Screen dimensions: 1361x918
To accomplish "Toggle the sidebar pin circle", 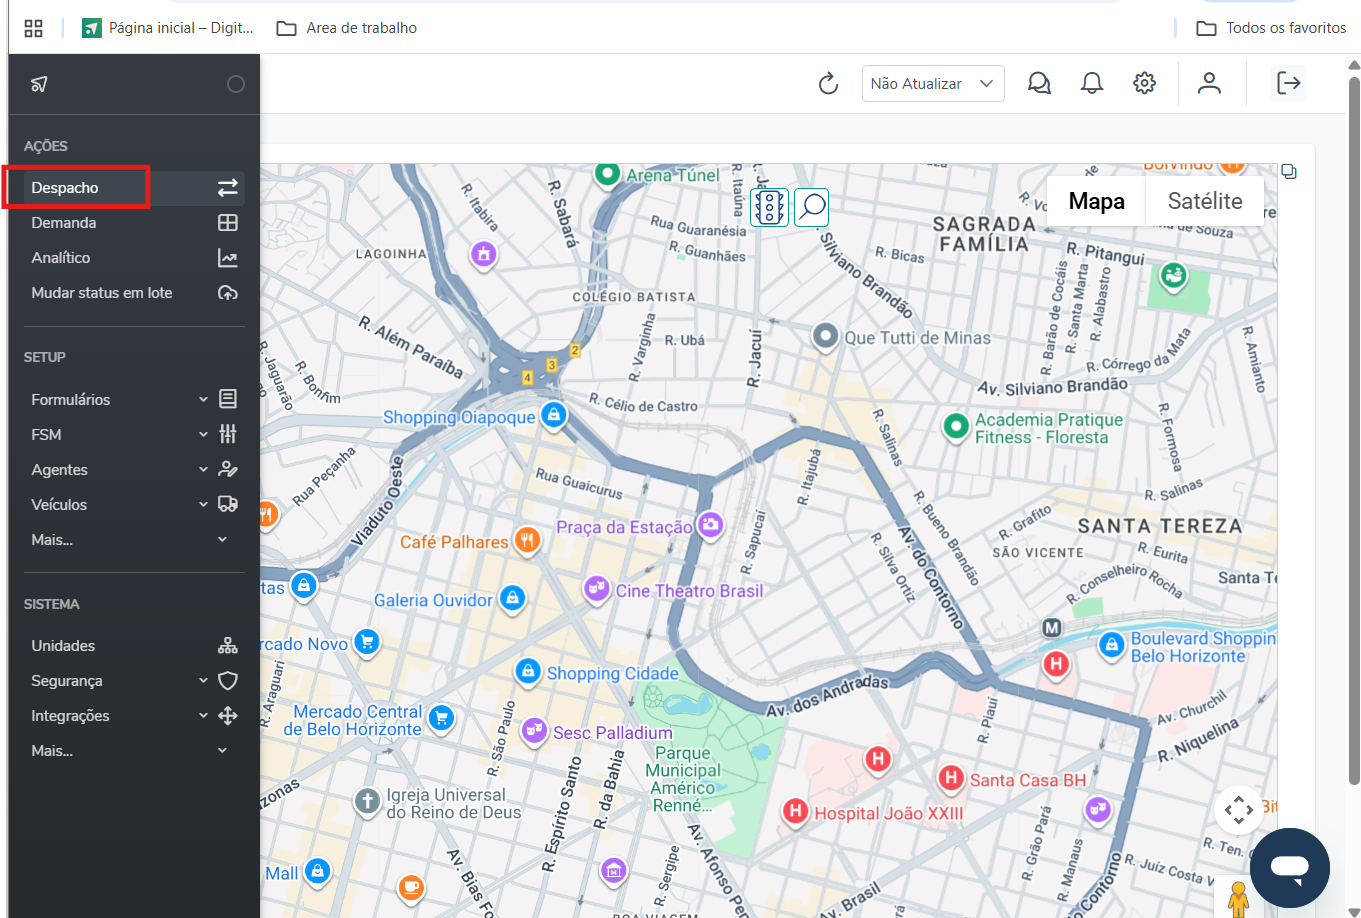I will click(236, 84).
